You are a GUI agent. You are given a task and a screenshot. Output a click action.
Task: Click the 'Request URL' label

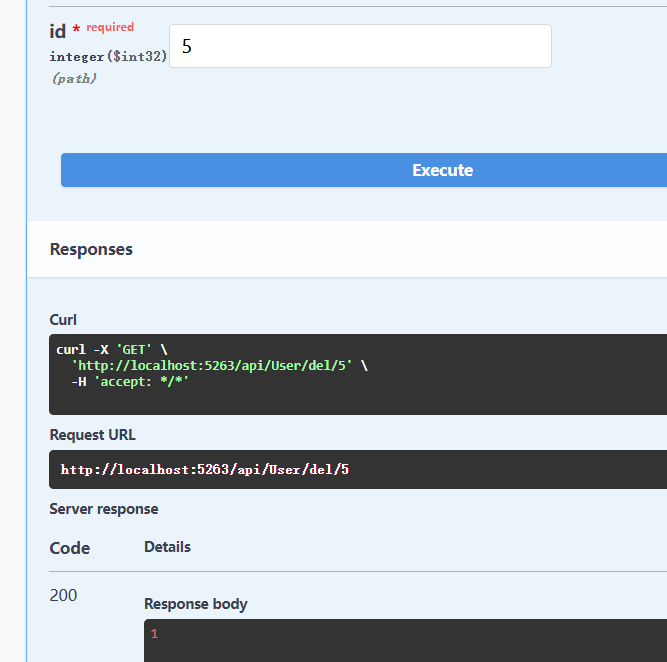pyautogui.click(x=92, y=435)
